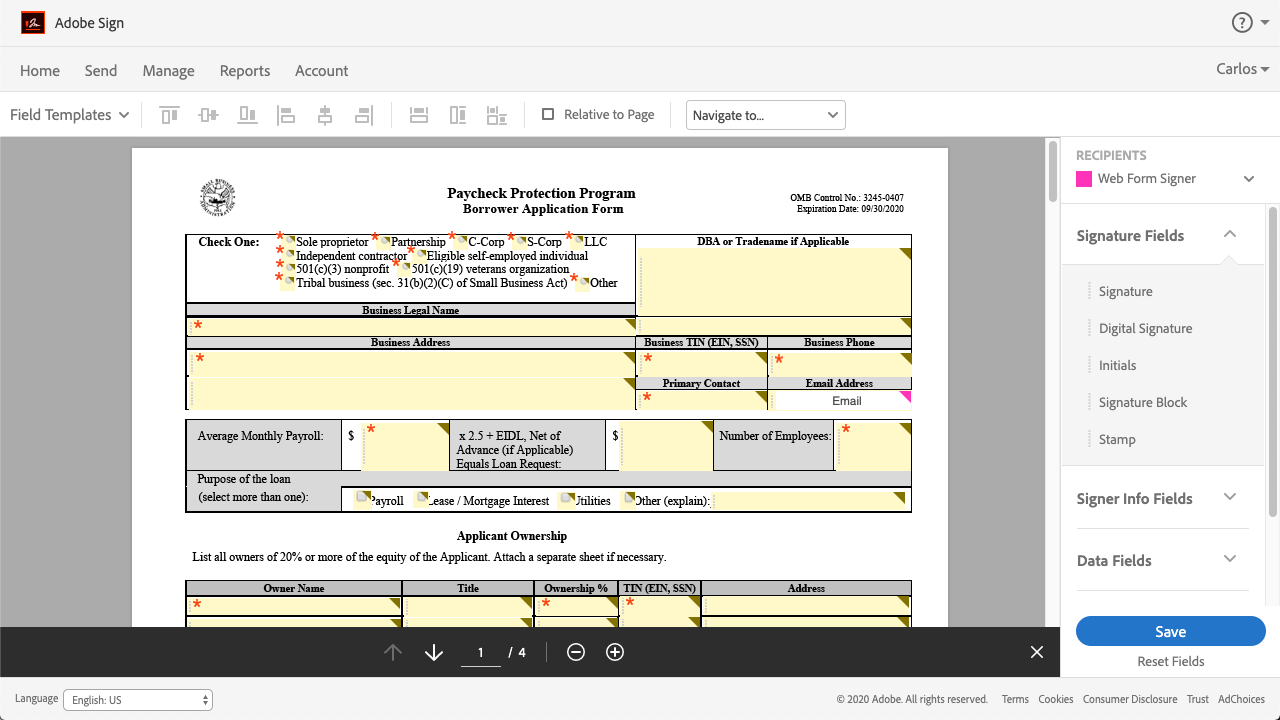Click the match width icon
This screenshot has width=1280, height=720.
point(419,115)
